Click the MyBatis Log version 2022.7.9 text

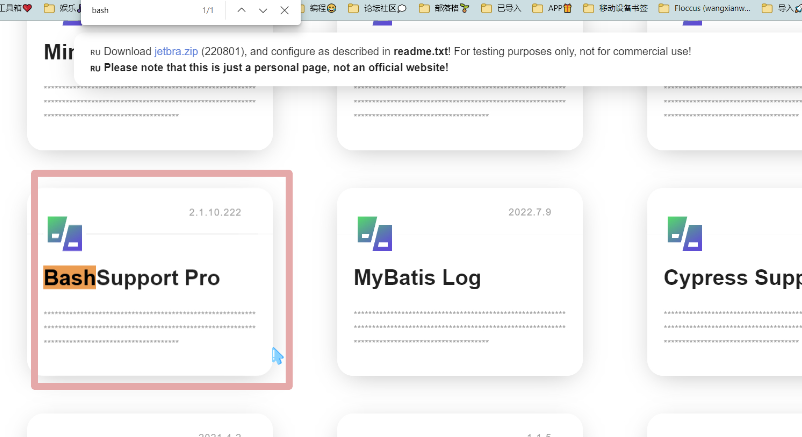pyautogui.click(x=529, y=212)
